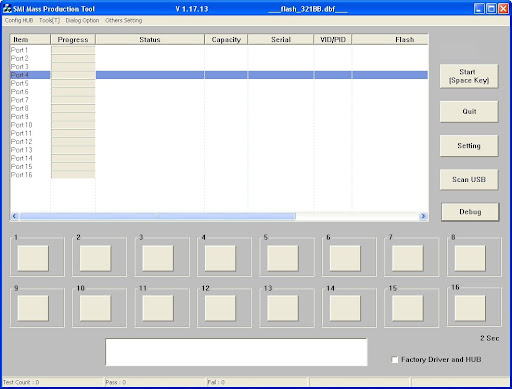
Task: Open the Tools(T) menu
Action: [49, 20]
